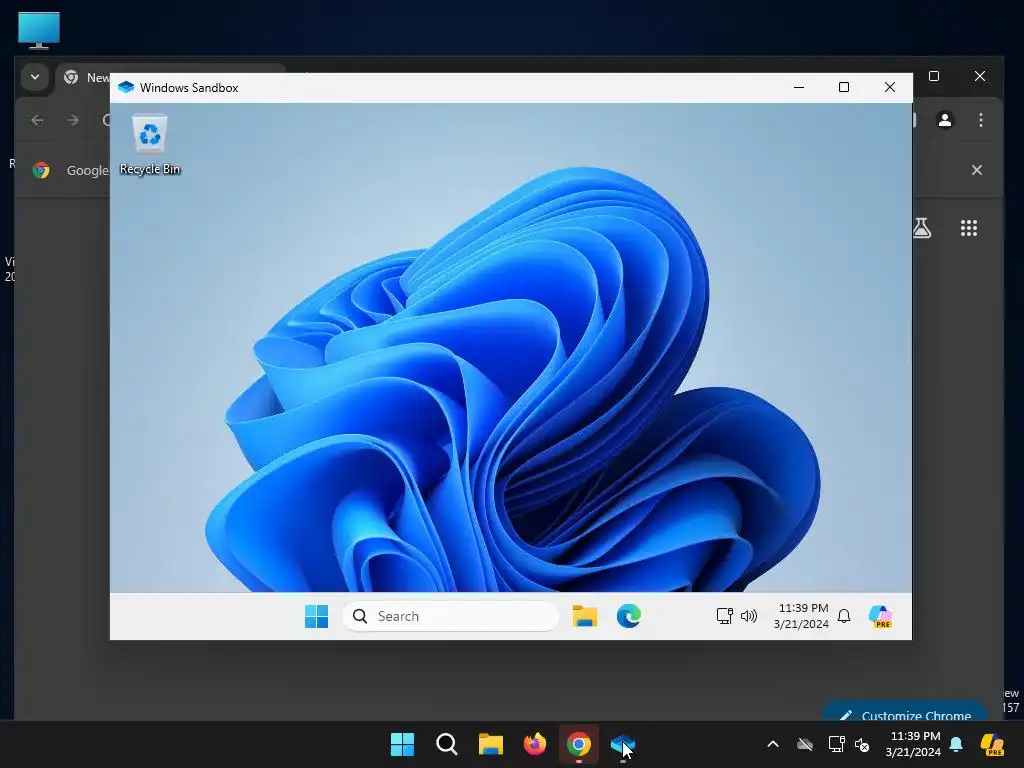This screenshot has width=1024, height=768.
Task: Open Sandbox clock showing 11:39 PM
Action: click(x=801, y=616)
